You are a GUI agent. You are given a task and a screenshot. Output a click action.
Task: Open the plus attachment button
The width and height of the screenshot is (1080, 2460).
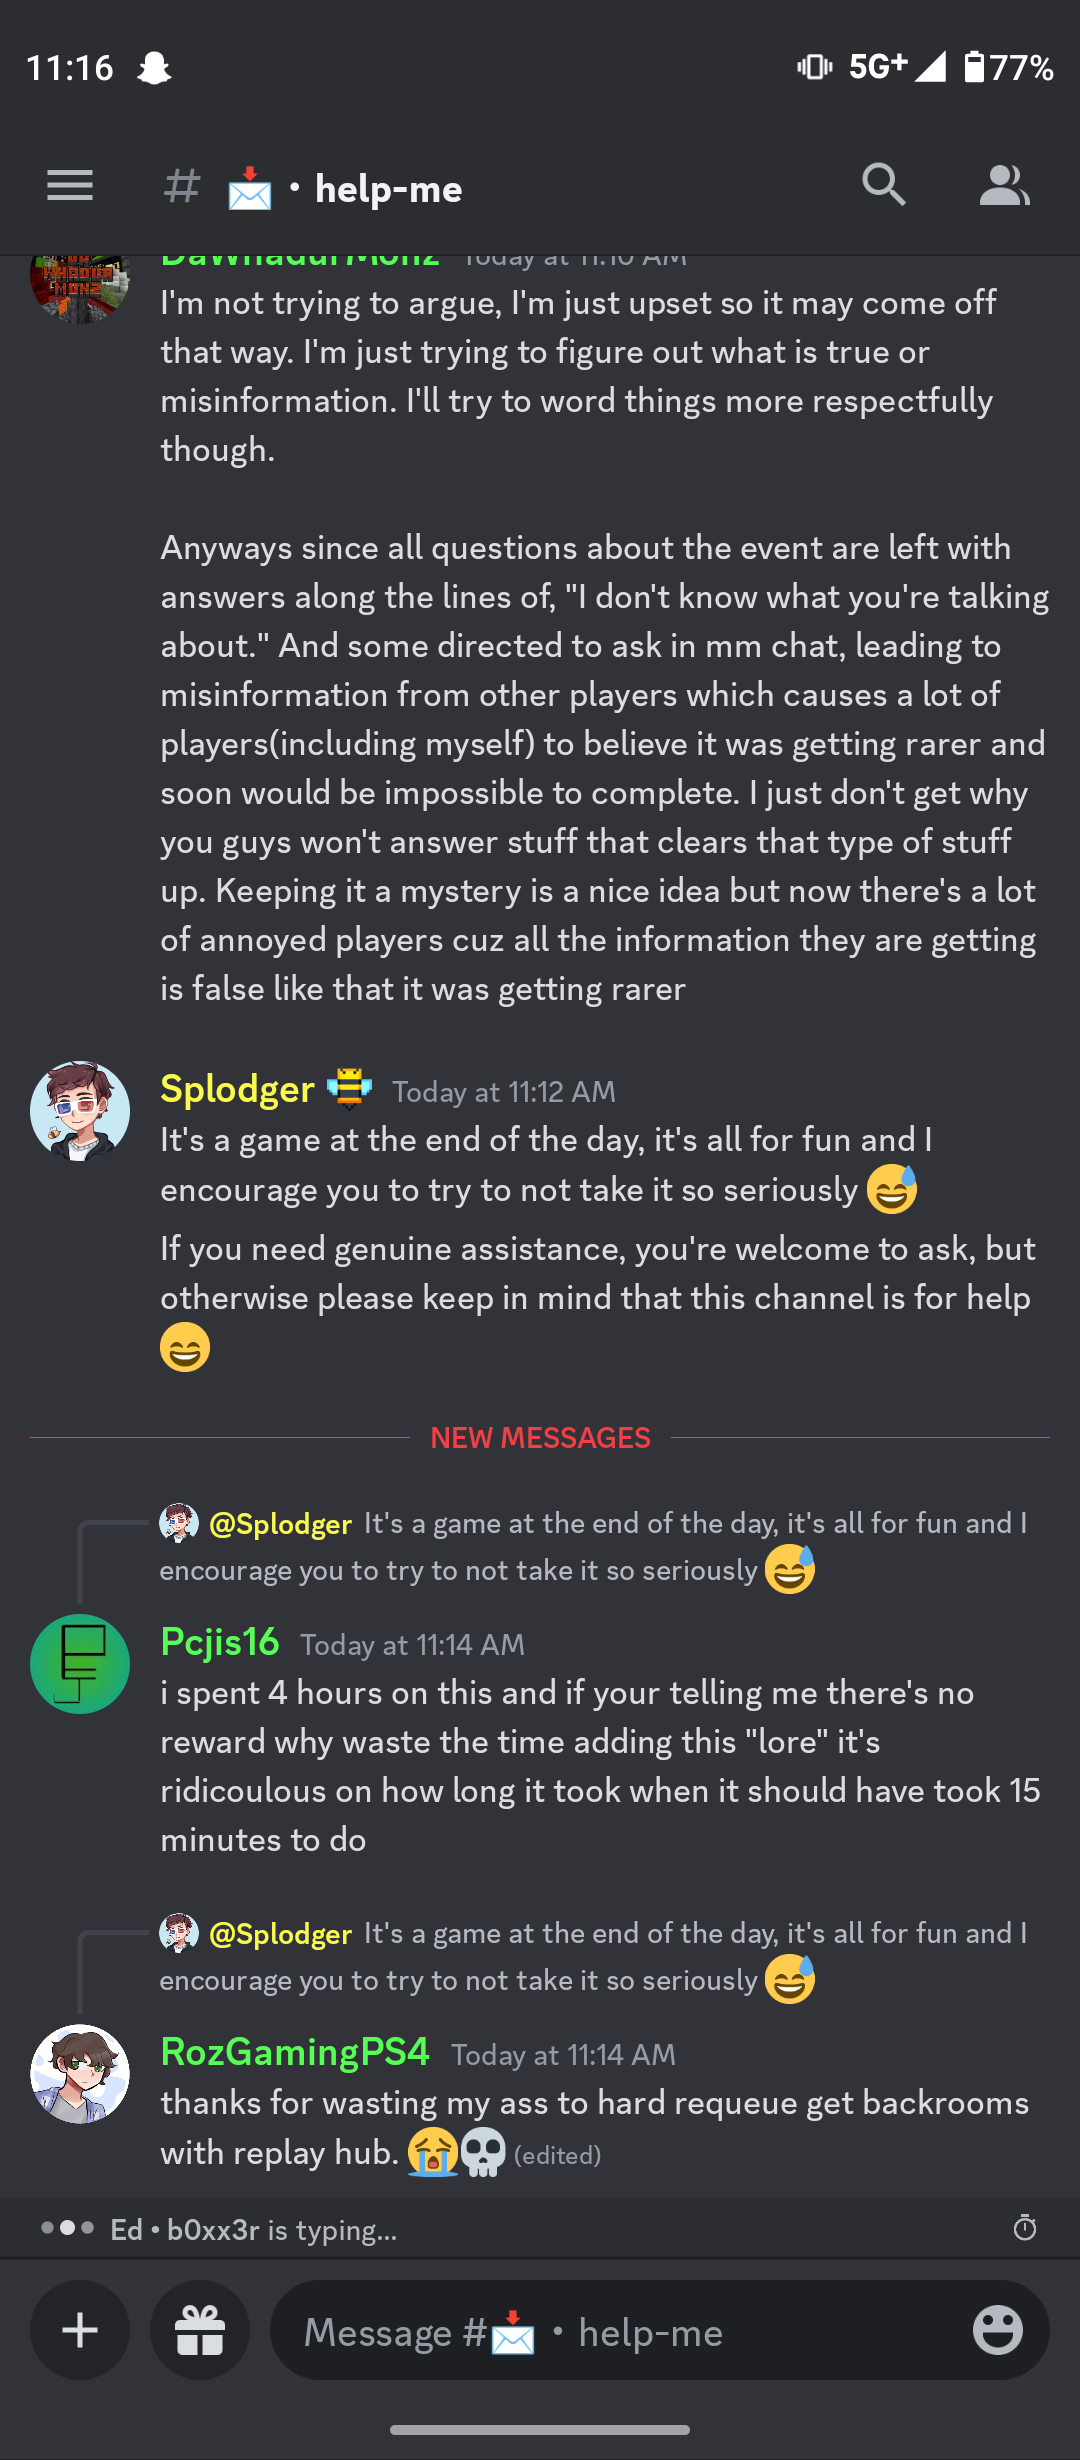tap(80, 2330)
